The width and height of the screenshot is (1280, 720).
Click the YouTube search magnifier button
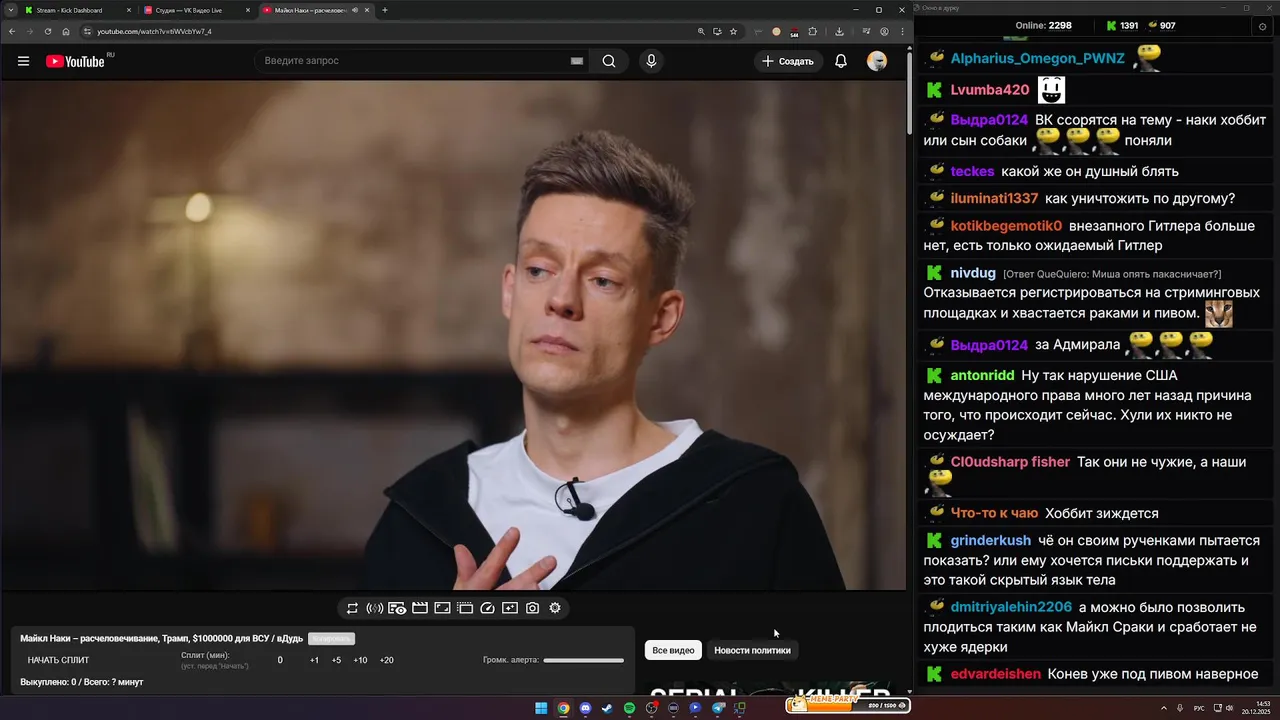click(609, 61)
